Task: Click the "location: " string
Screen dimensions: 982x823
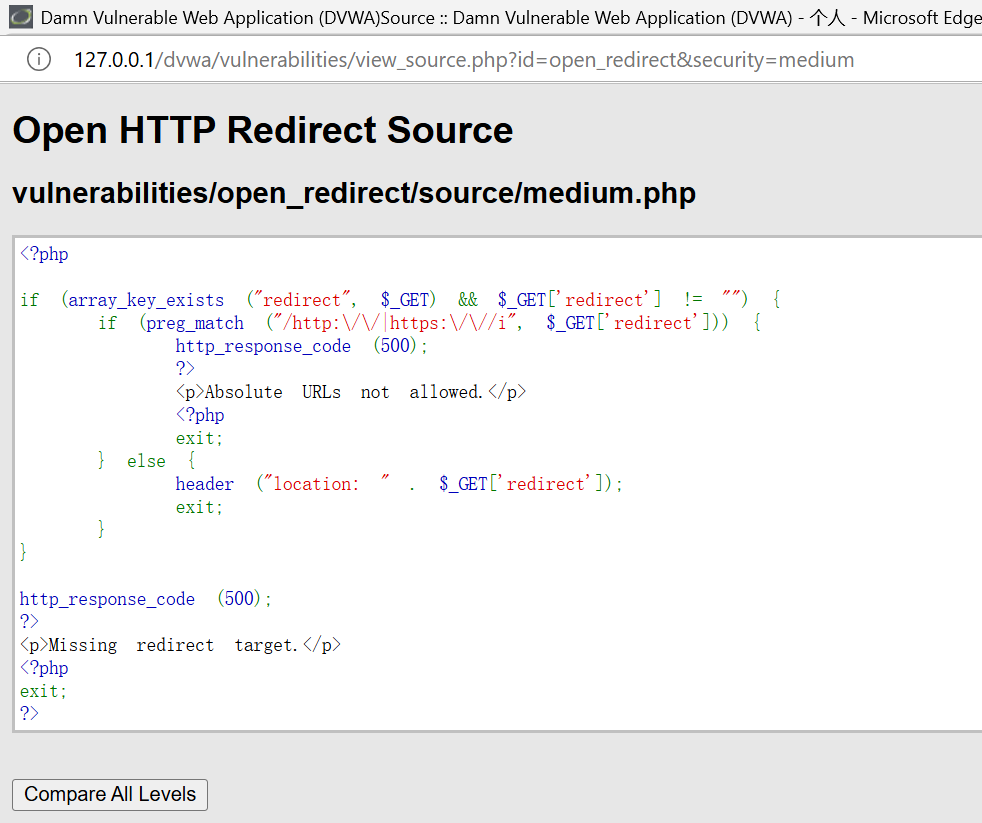Action: click(x=326, y=484)
